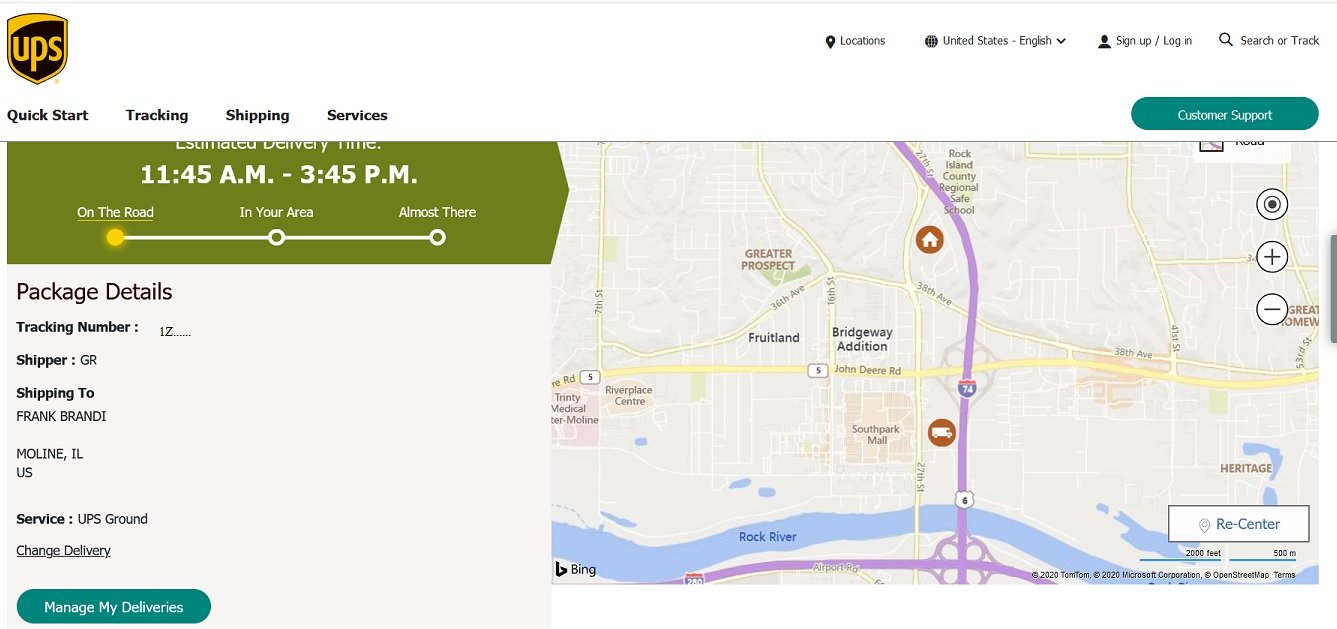Click the Re-Center map button
This screenshot has width=1337, height=629.
[1238, 524]
